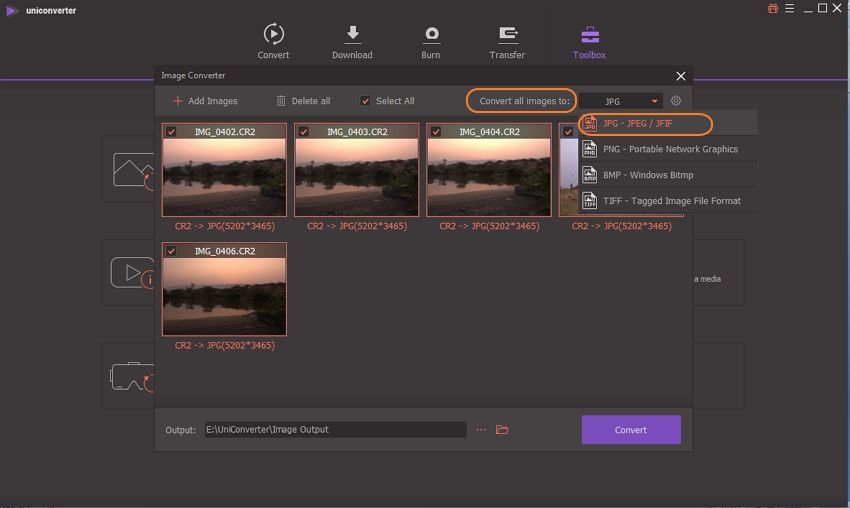Screen dimensions: 850x508
Task: Click the IMG_0403.CR2 thumbnail image
Action: coord(357,176)
